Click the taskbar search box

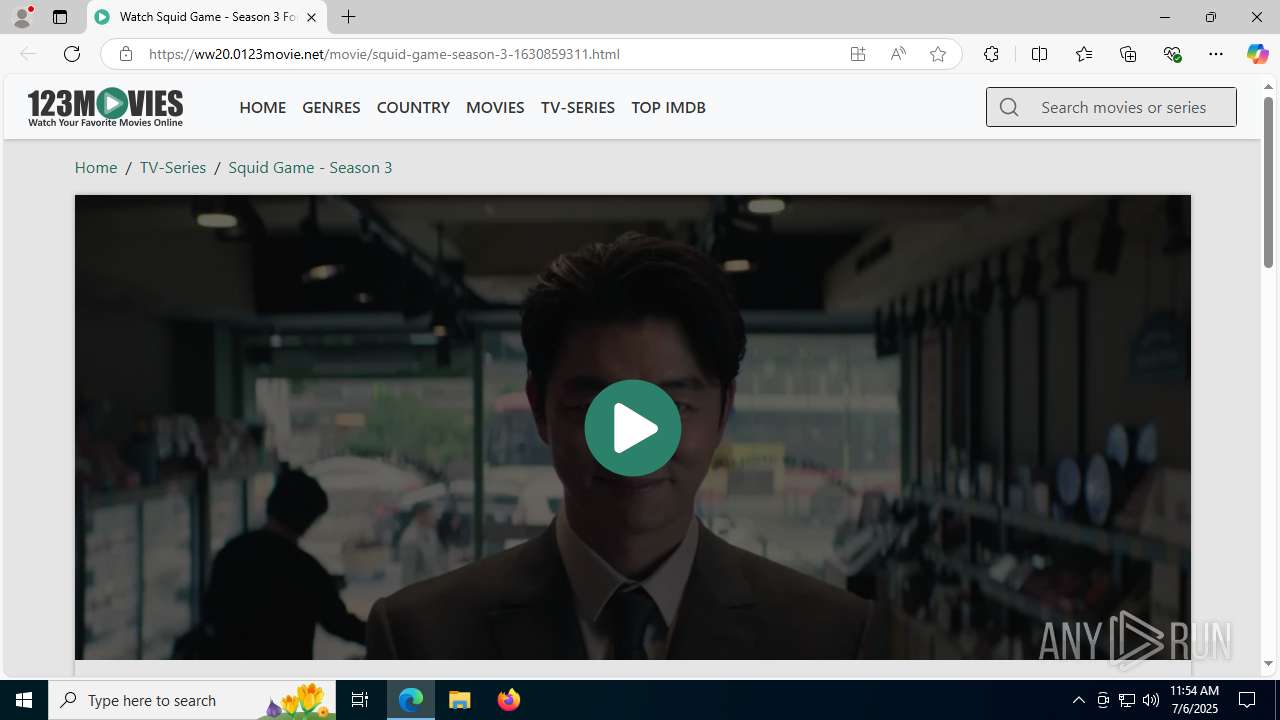192,700
